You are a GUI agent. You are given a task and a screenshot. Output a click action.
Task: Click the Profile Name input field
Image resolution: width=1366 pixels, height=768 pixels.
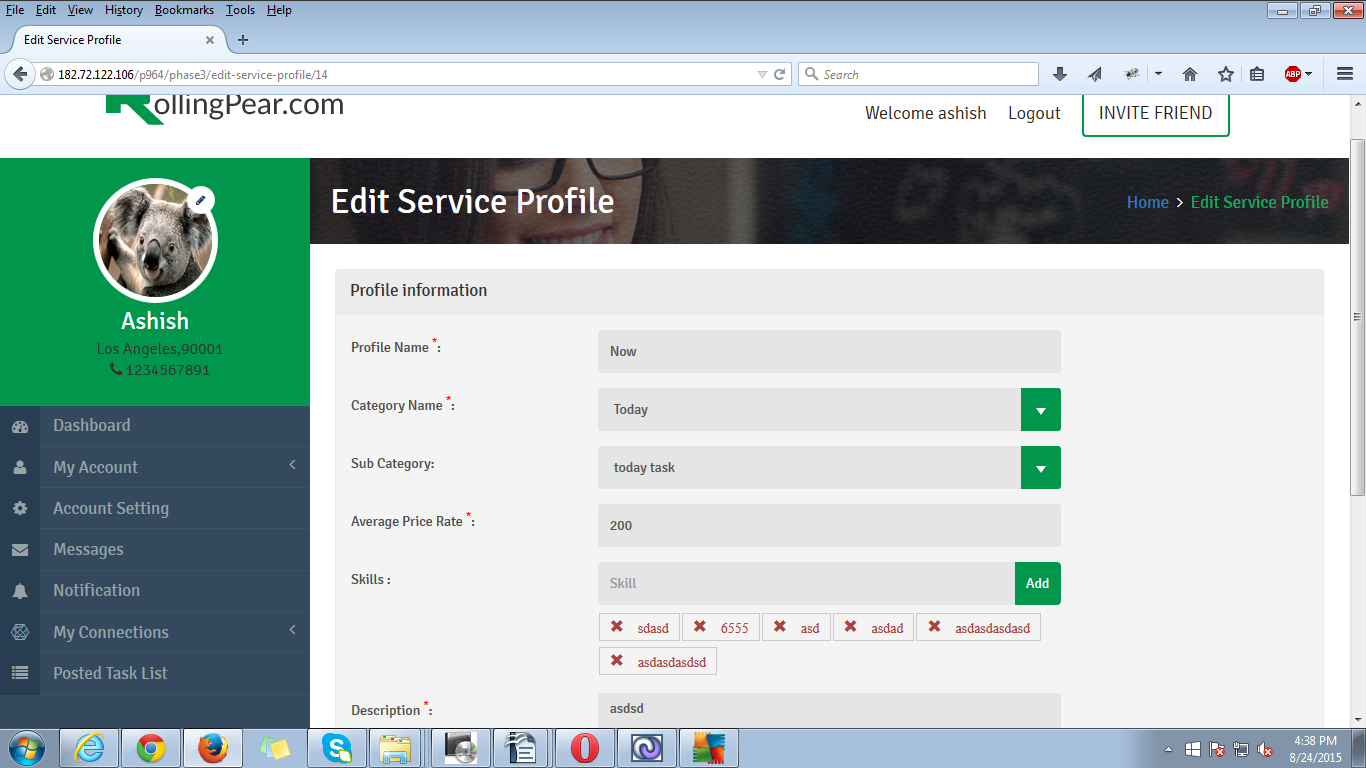point(829,352)
